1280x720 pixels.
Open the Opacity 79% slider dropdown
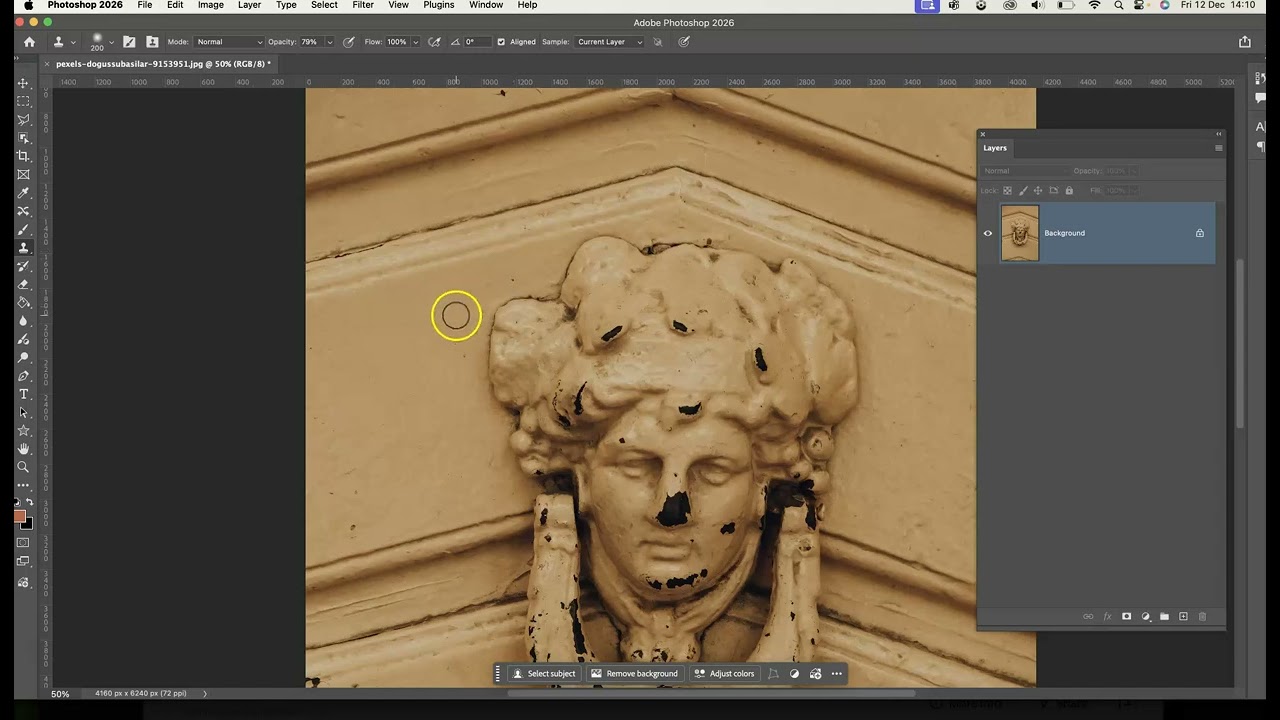coord(330,42)
